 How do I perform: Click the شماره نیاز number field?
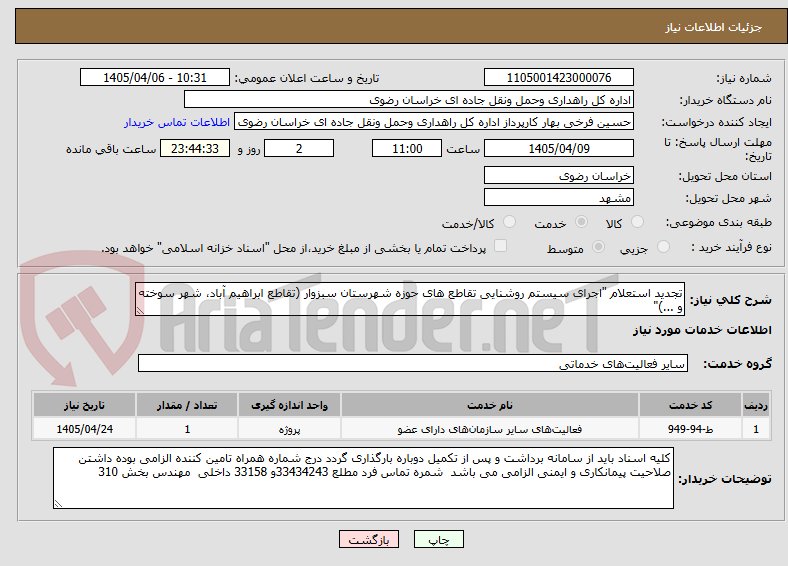558,77
